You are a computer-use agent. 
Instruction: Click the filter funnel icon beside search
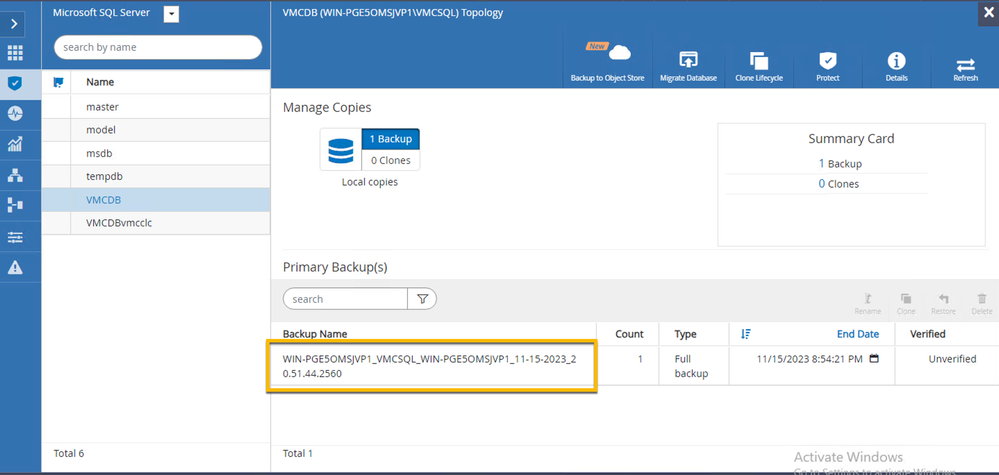pos(422,298)
